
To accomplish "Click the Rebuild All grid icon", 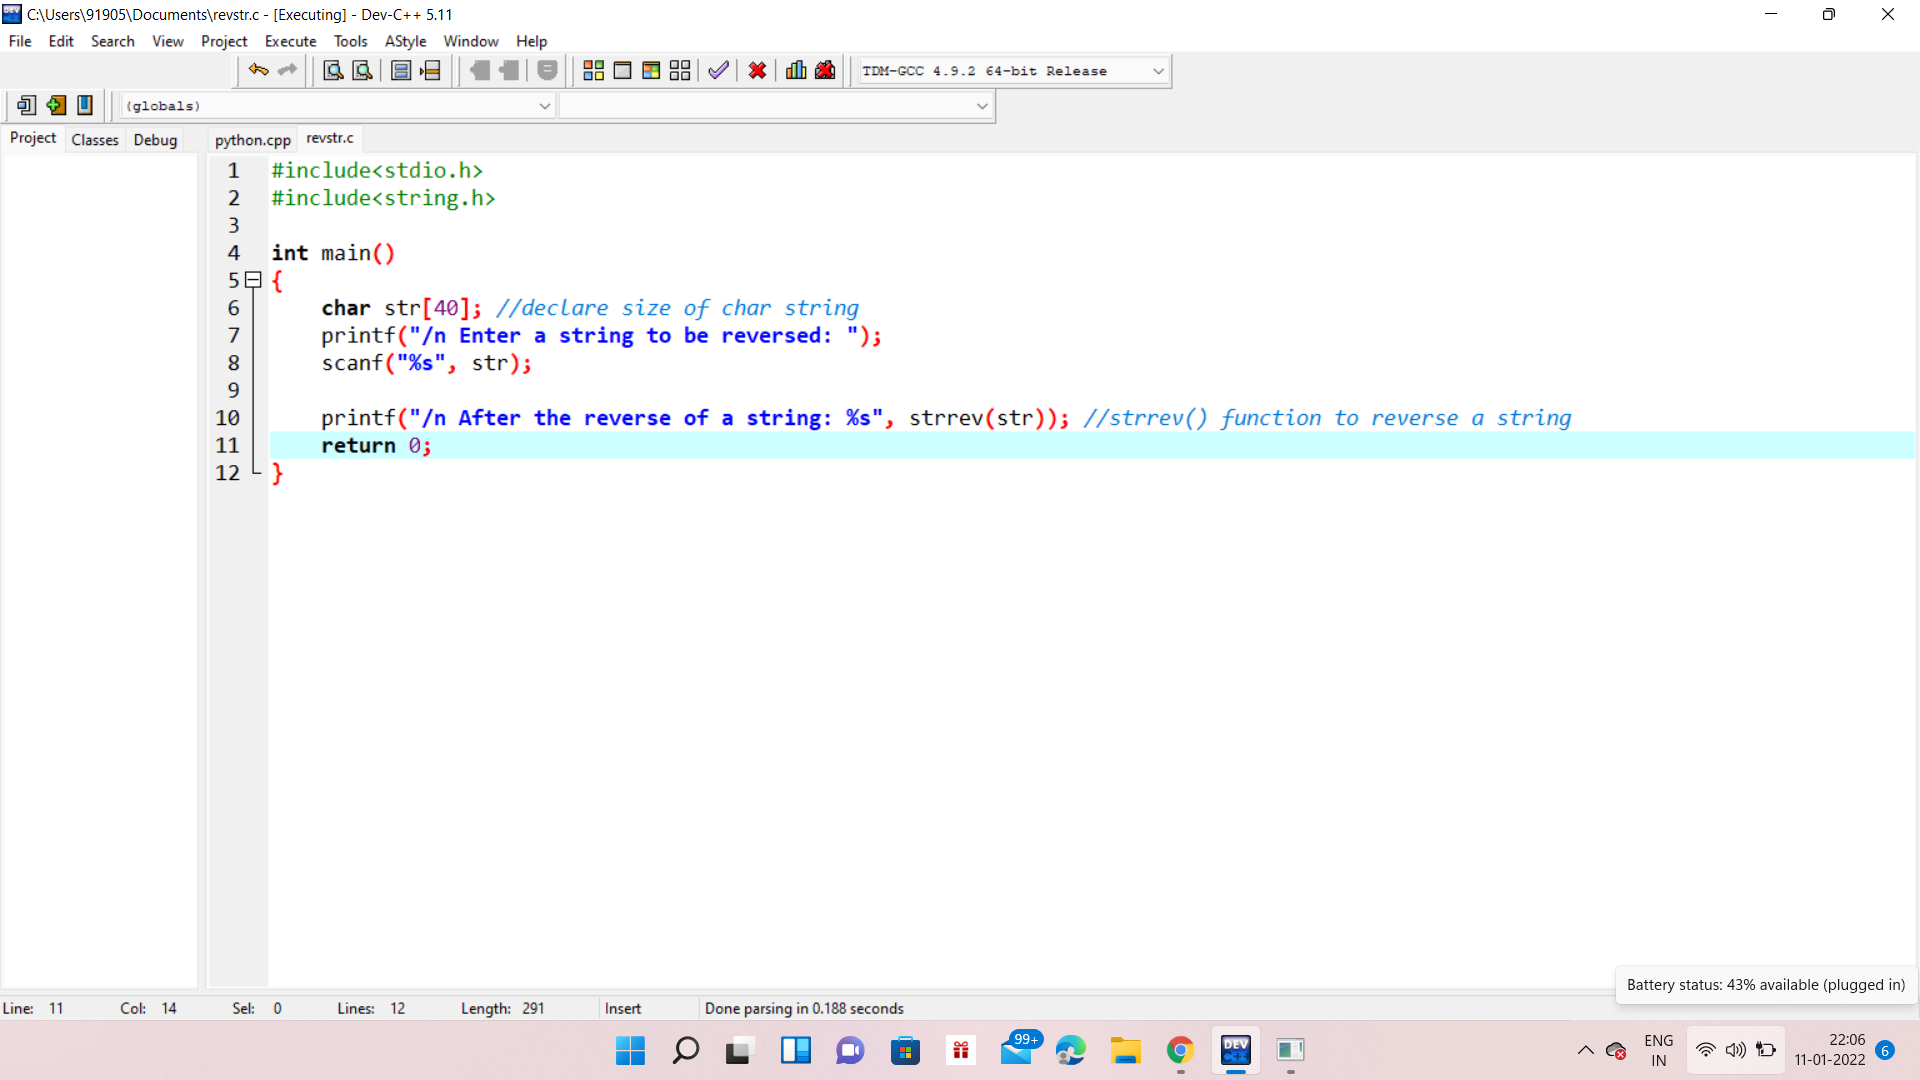I will (680, 70).
